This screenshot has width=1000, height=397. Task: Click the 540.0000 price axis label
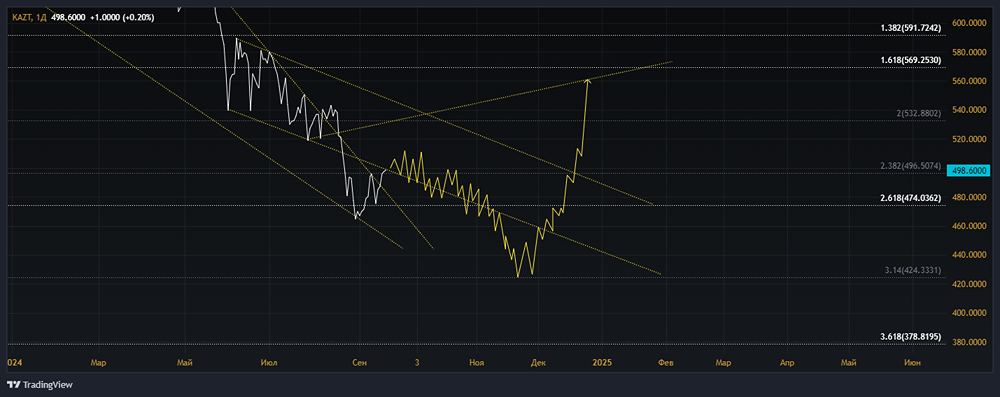[969, 110]
